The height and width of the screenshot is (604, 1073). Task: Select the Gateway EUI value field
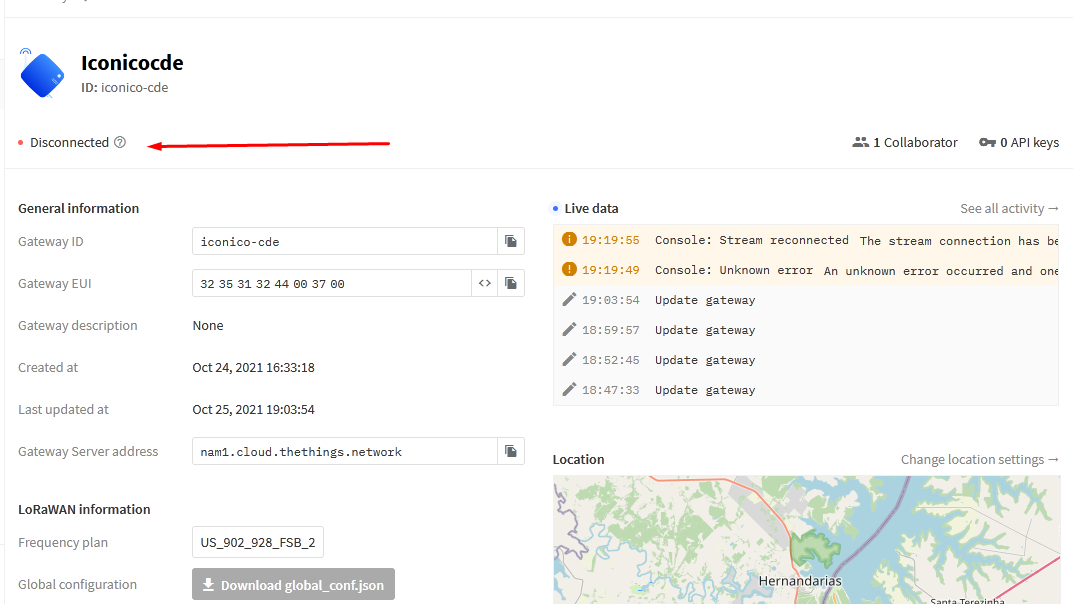coord(332,283)
